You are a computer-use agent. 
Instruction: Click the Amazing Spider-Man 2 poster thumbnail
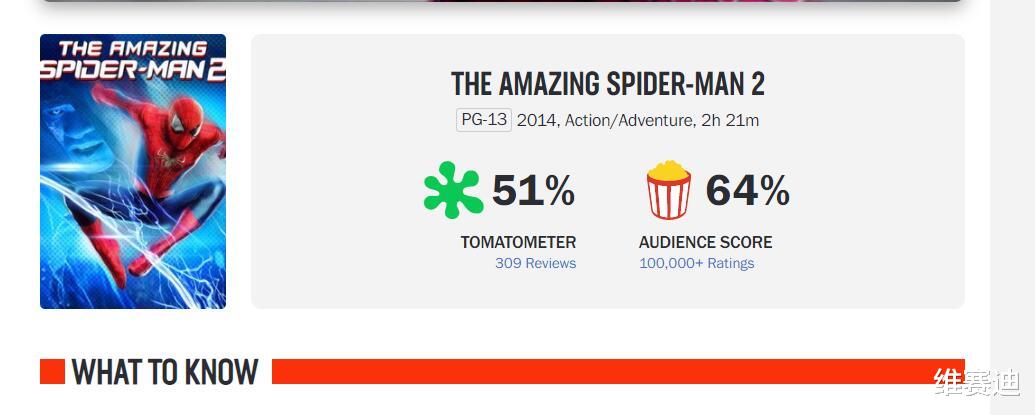point(133,172)
